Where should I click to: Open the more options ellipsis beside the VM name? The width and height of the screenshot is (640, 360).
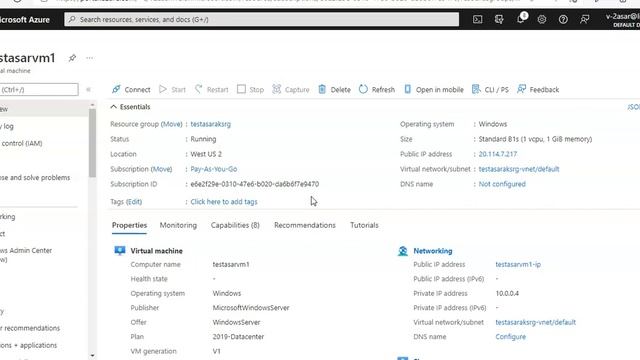tap(89, 58)
